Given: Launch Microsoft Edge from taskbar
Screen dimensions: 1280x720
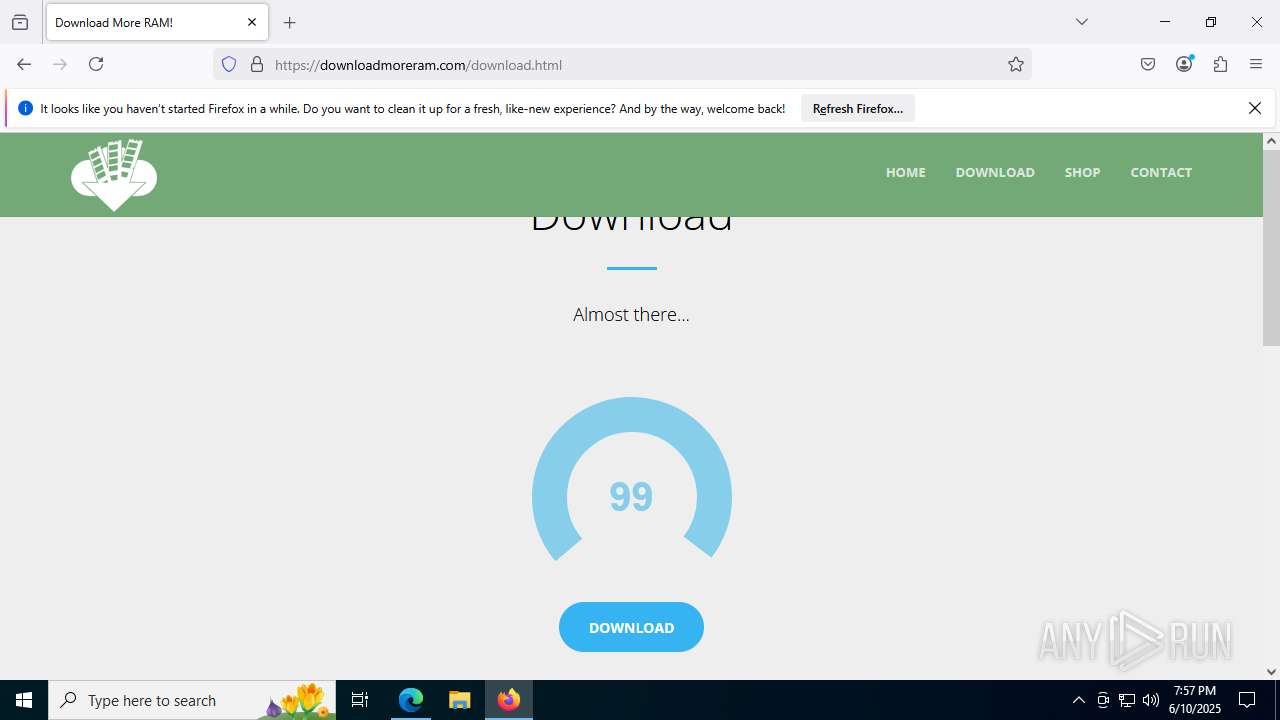Looking at the screenshot, I should pyautogui.click(x=411, y=700).
